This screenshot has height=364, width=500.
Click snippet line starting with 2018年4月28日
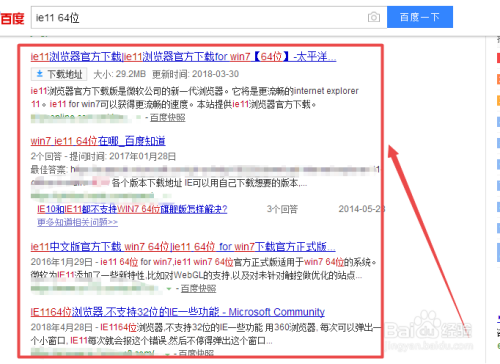coord(205,328)
